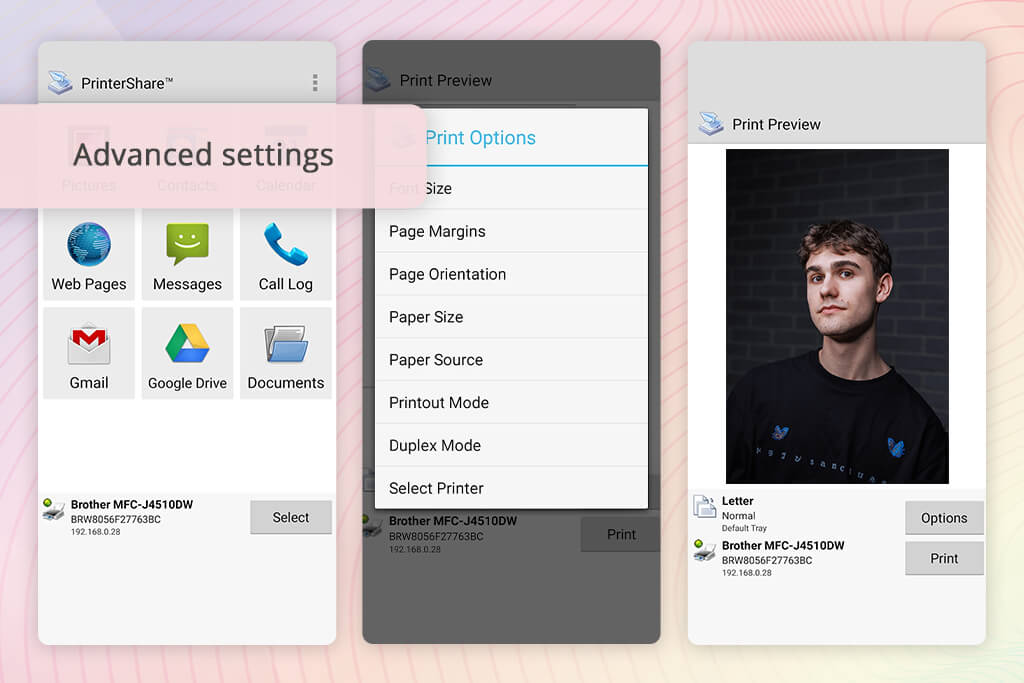Choose Page Orientation in Print Options
This screenshot has height=683, width=1024.
coord(511,274)
